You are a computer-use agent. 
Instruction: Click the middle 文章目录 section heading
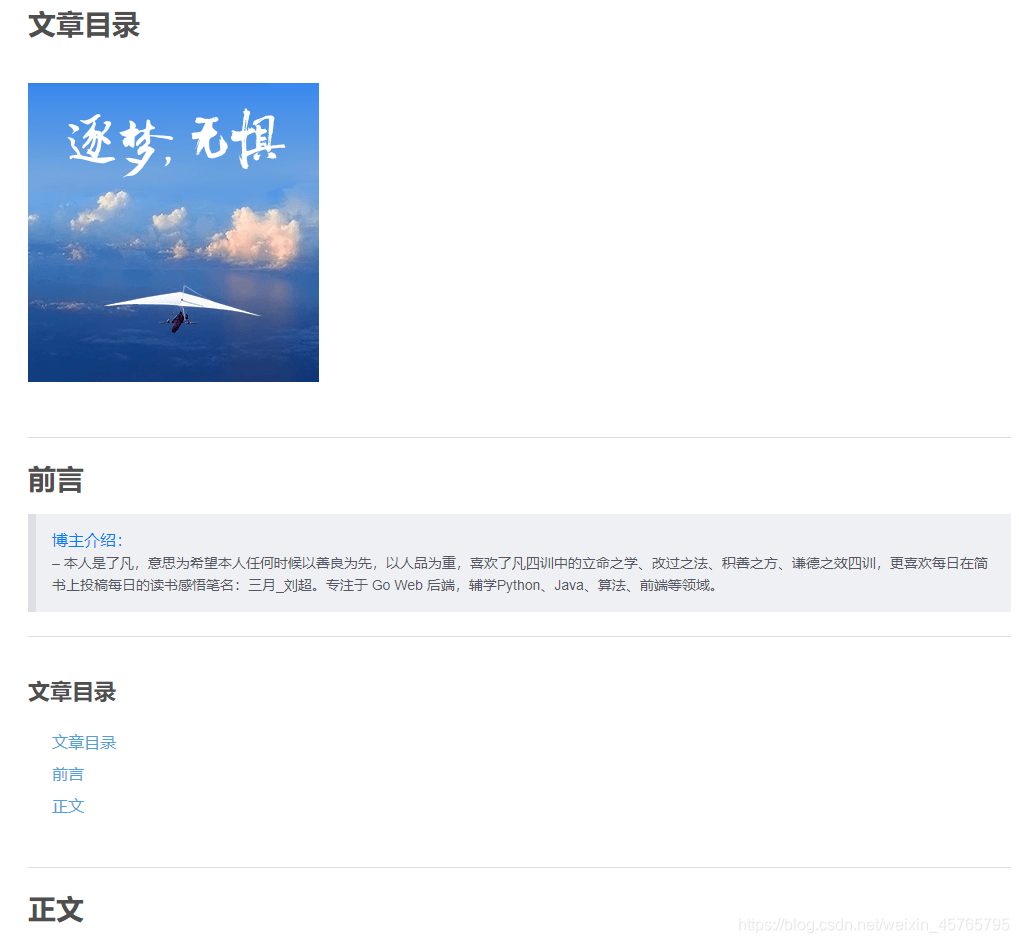[x=71, y=692]
